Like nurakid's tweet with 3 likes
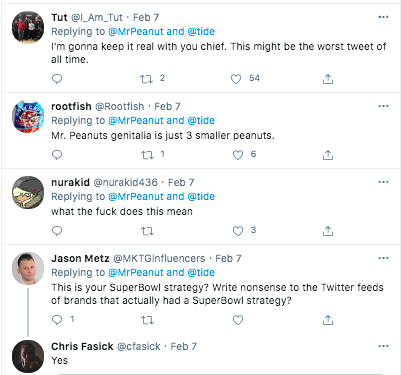The image size is (401, 375). (238, 231)
